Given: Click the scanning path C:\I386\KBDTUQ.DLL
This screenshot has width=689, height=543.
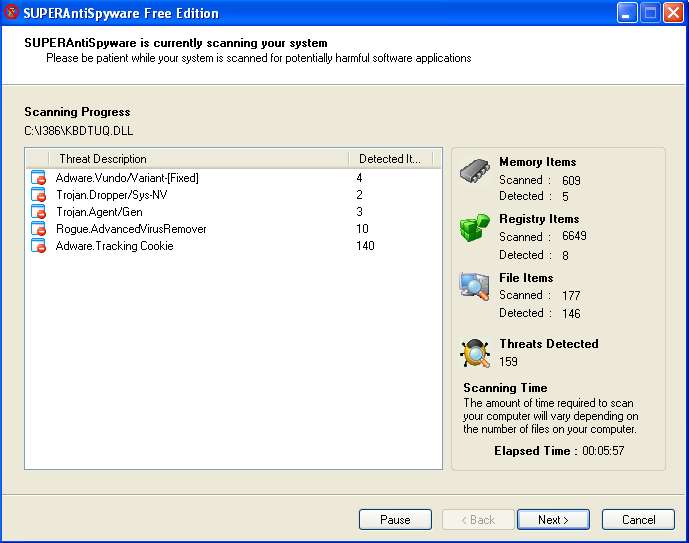Looking at the screenshot, I should point(79,131).
